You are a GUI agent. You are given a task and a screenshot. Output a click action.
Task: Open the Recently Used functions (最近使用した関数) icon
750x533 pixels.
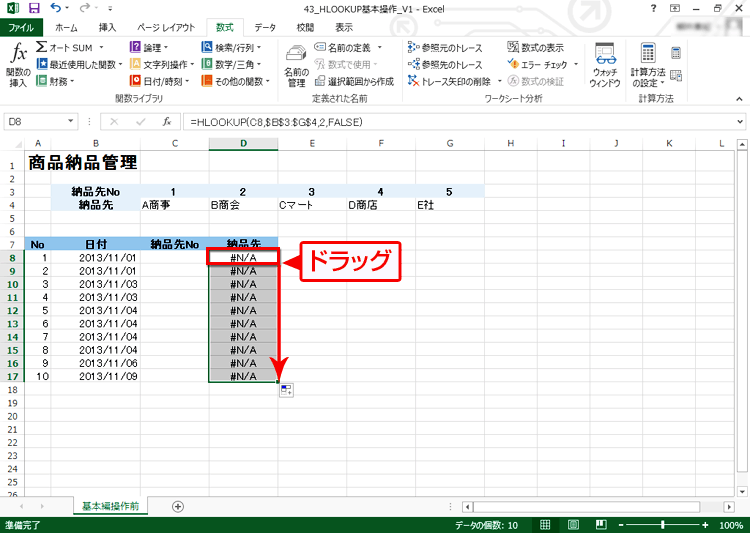point(42,64)
